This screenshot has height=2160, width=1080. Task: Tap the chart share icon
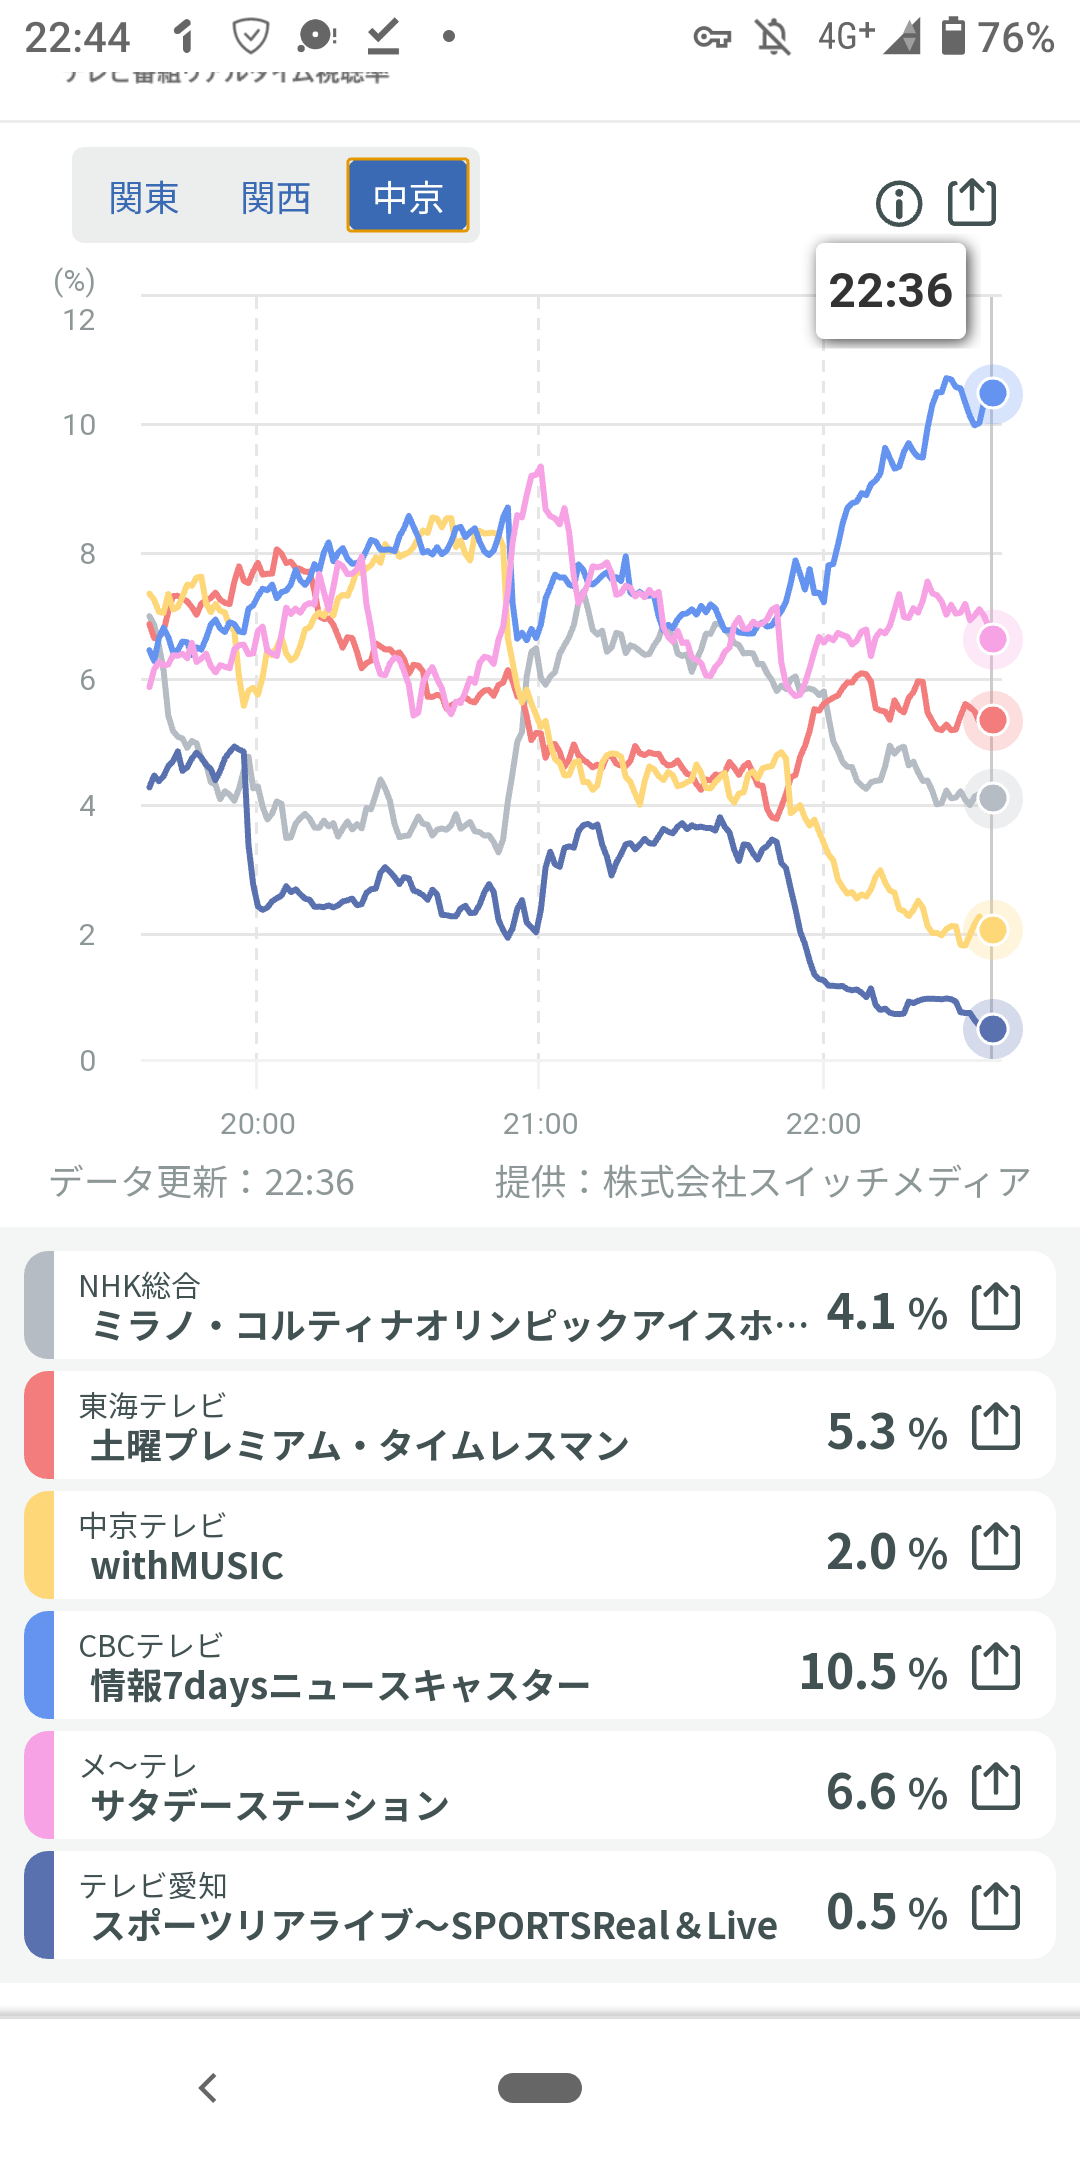tap(971, 203)
